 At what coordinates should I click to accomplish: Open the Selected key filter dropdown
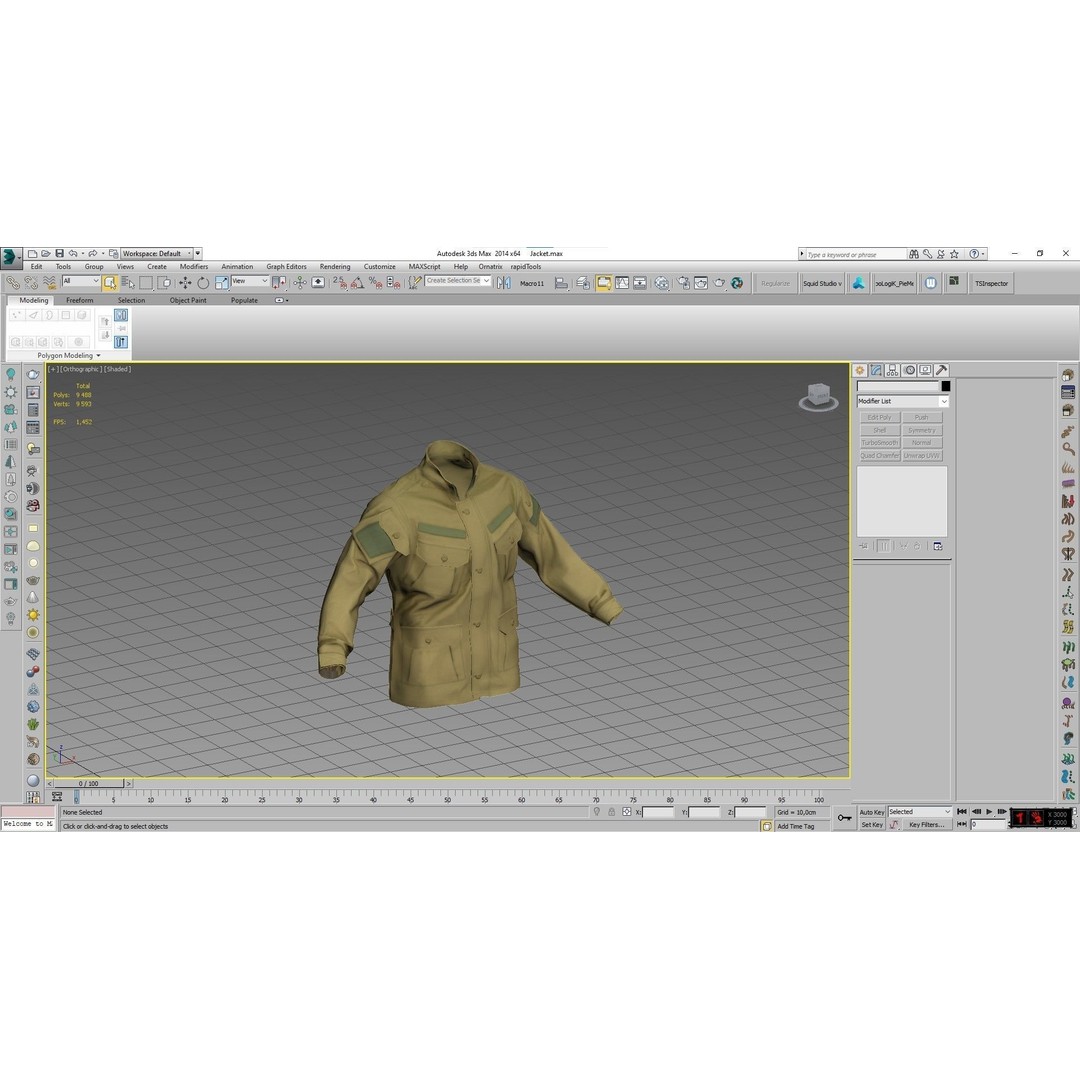(919, 812)
